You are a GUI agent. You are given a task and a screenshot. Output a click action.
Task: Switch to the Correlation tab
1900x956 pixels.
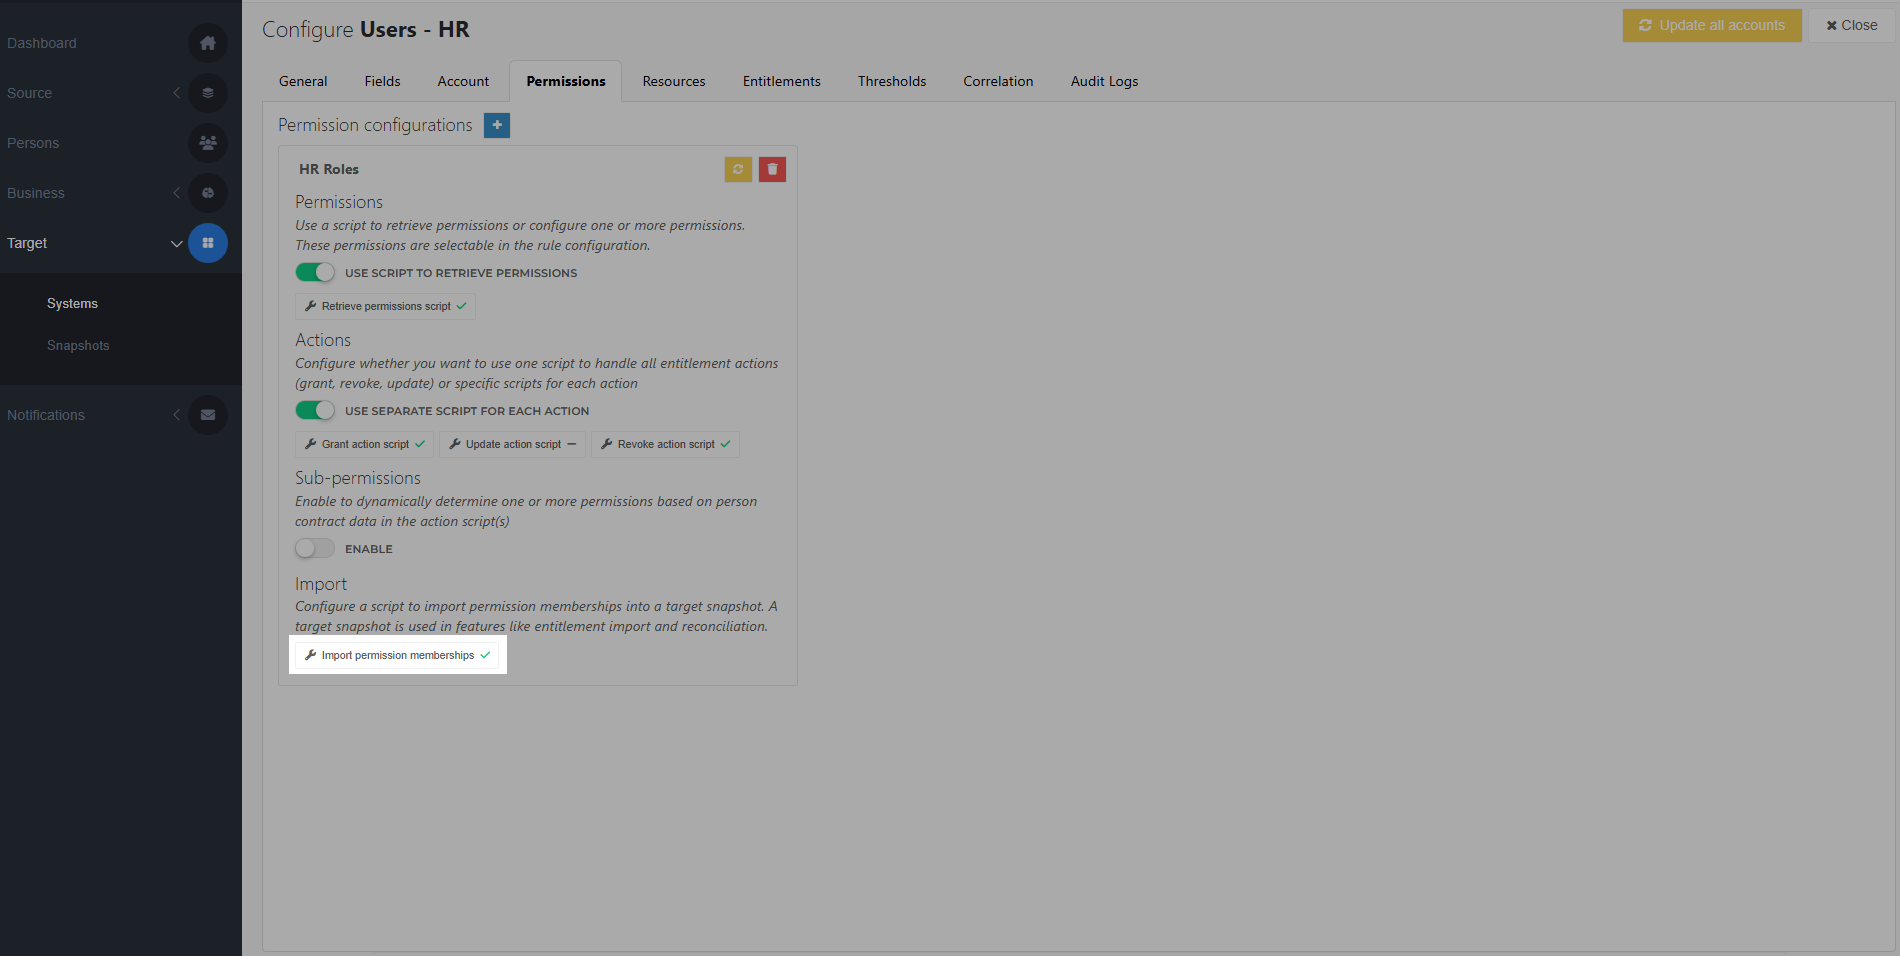(x=998, y=81)
